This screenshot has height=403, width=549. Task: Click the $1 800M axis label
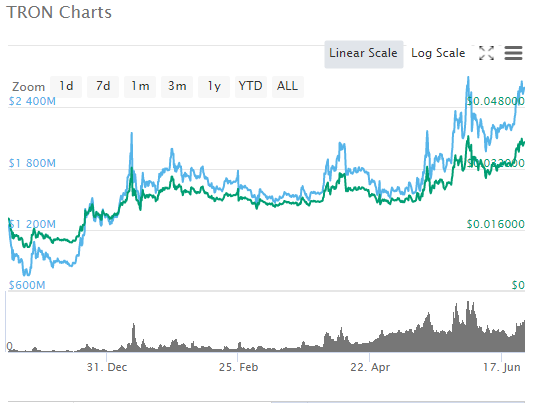click(x=32, y=163)
